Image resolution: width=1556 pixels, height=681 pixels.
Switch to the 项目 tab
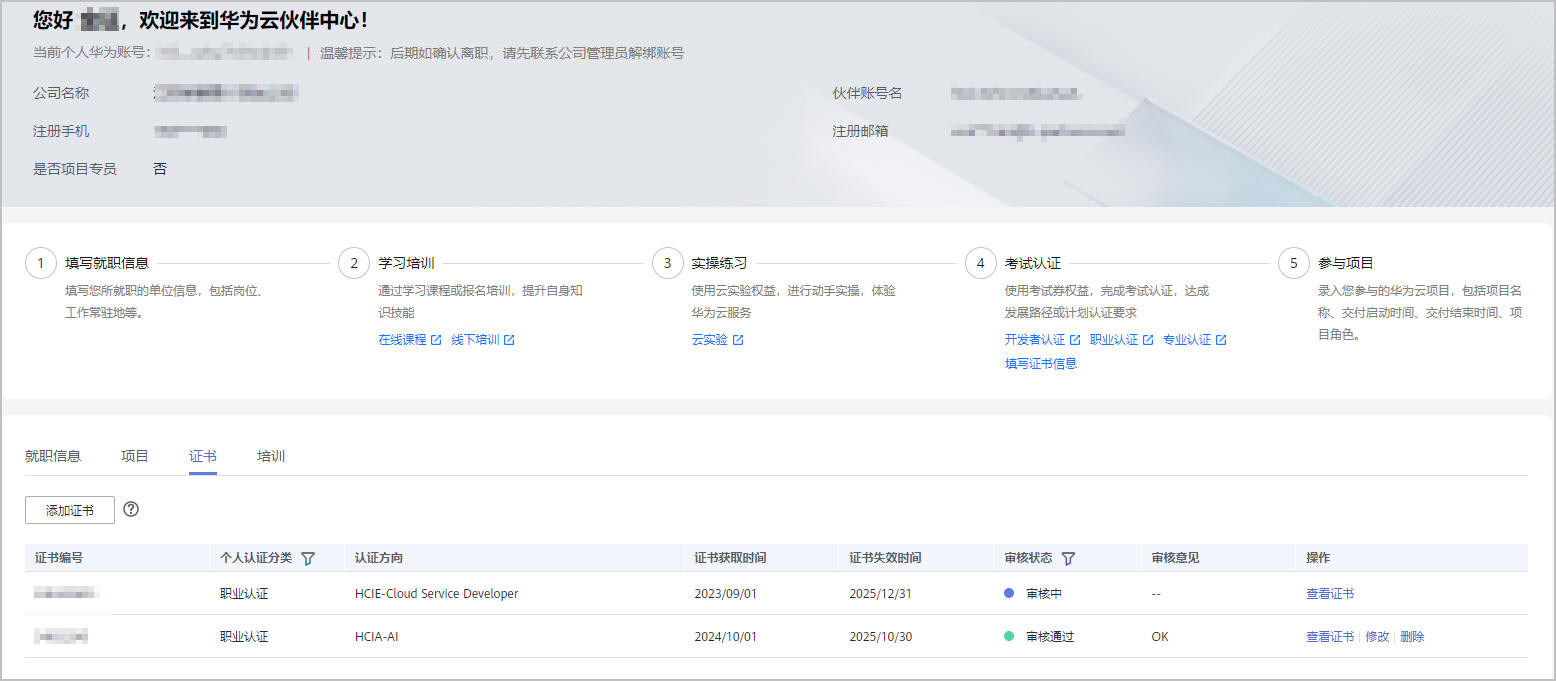[x=135, y=456]
